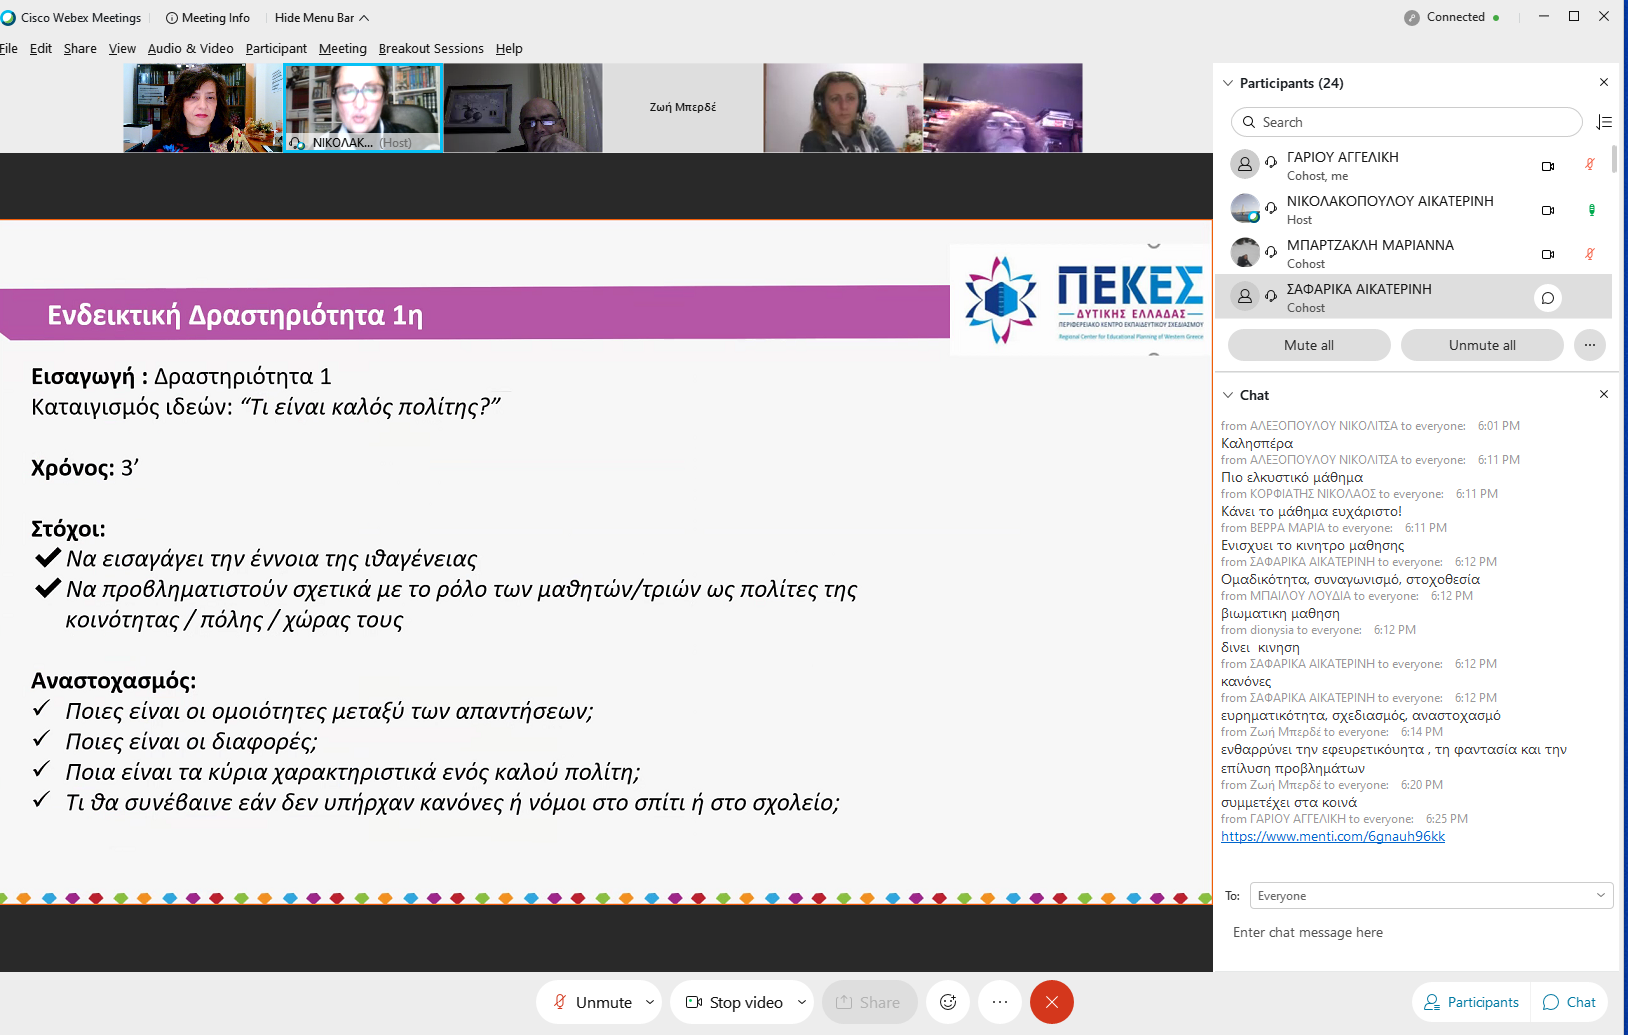Viewport: 1628px width, 1035px height.
Task: Click sort participants icon beside search
Action: tap(1604, 122)
